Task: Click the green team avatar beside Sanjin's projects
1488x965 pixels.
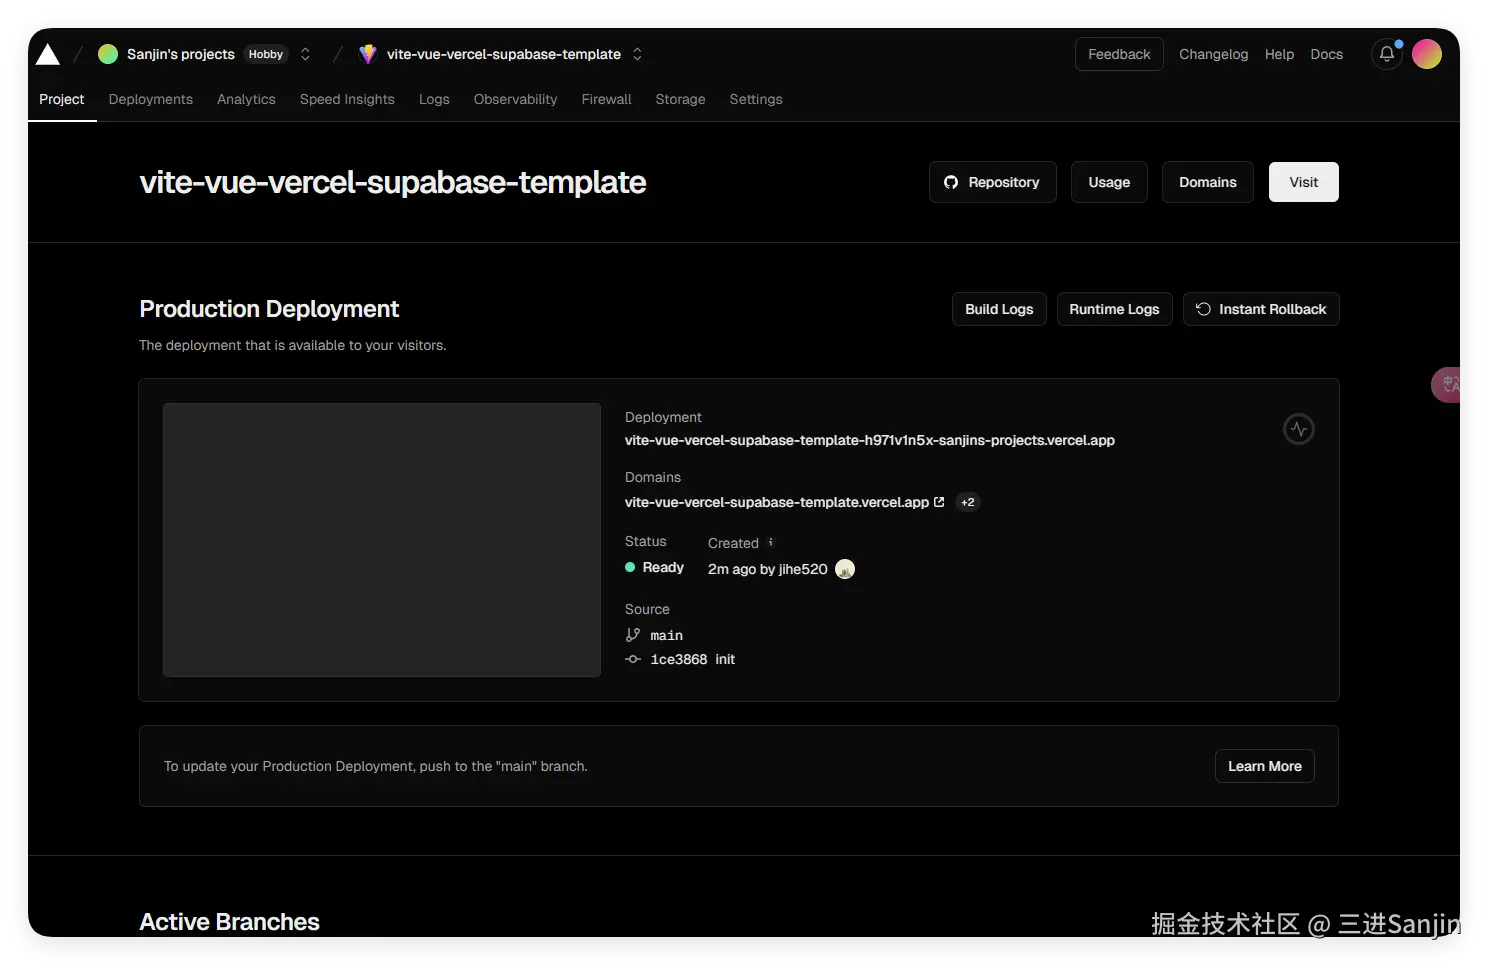Action: coord(108,54)
